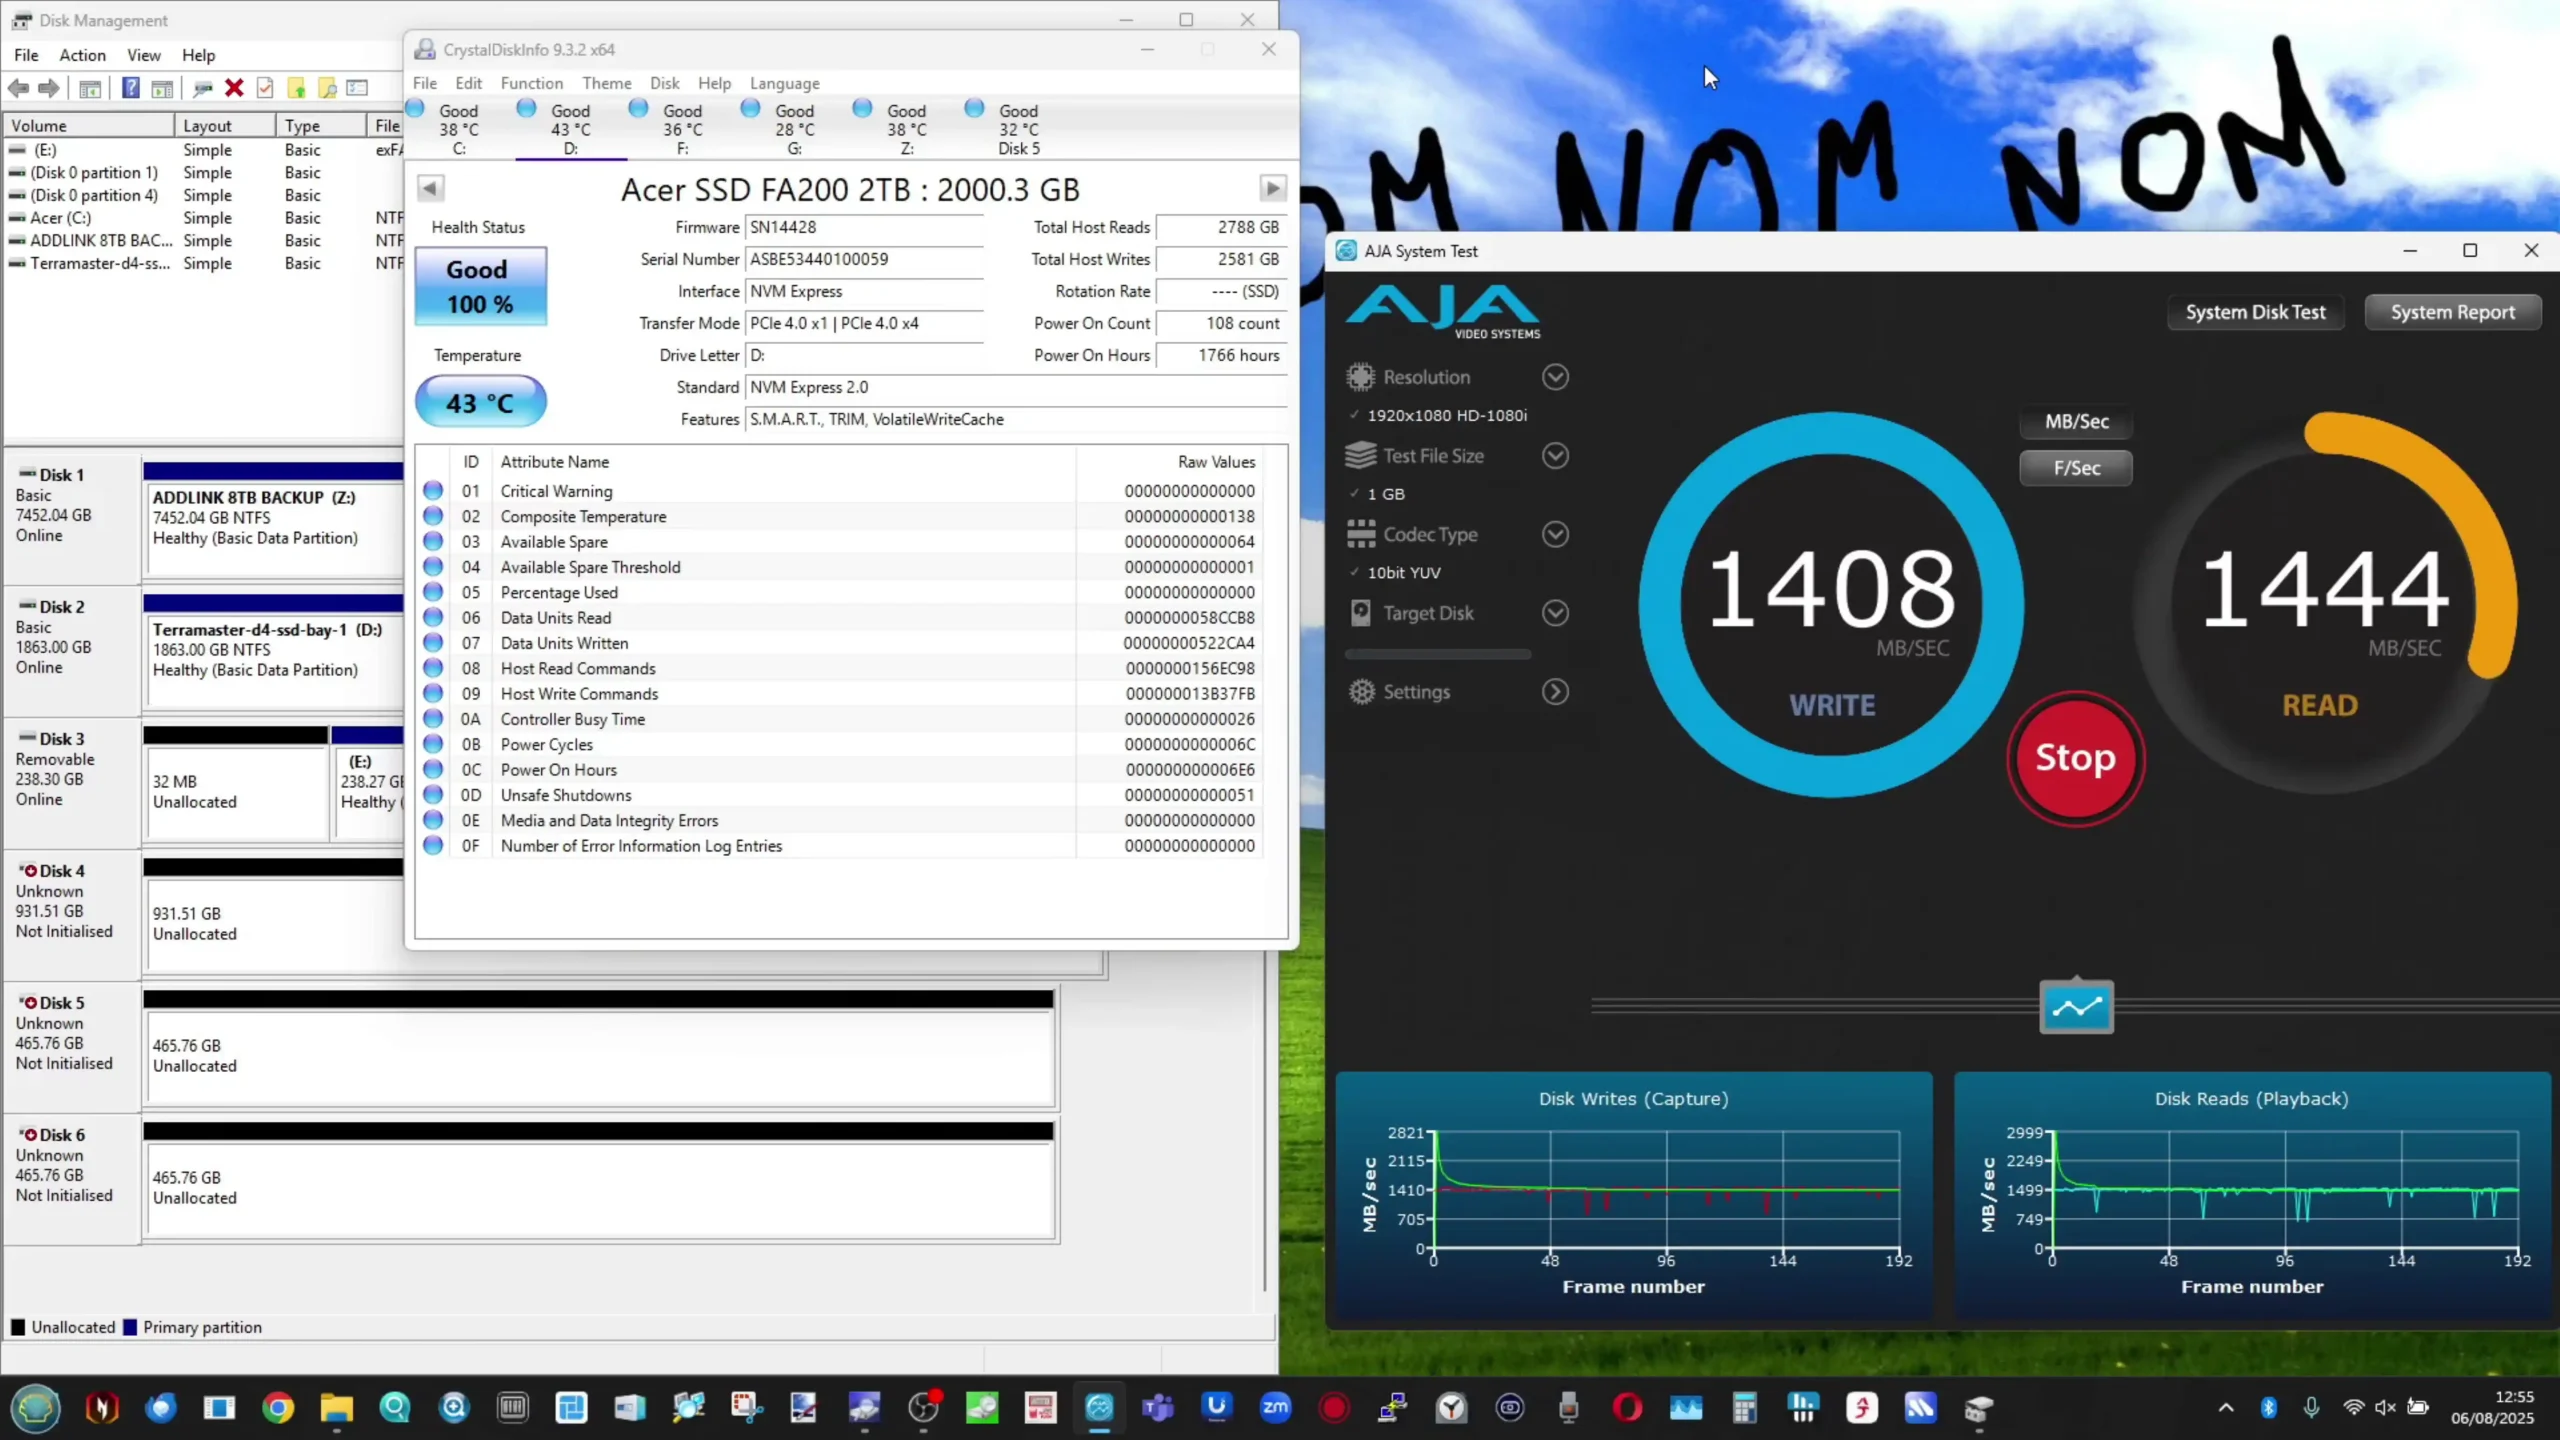
Task: Click AJA Resolution gear icon
Action: 1360,377
